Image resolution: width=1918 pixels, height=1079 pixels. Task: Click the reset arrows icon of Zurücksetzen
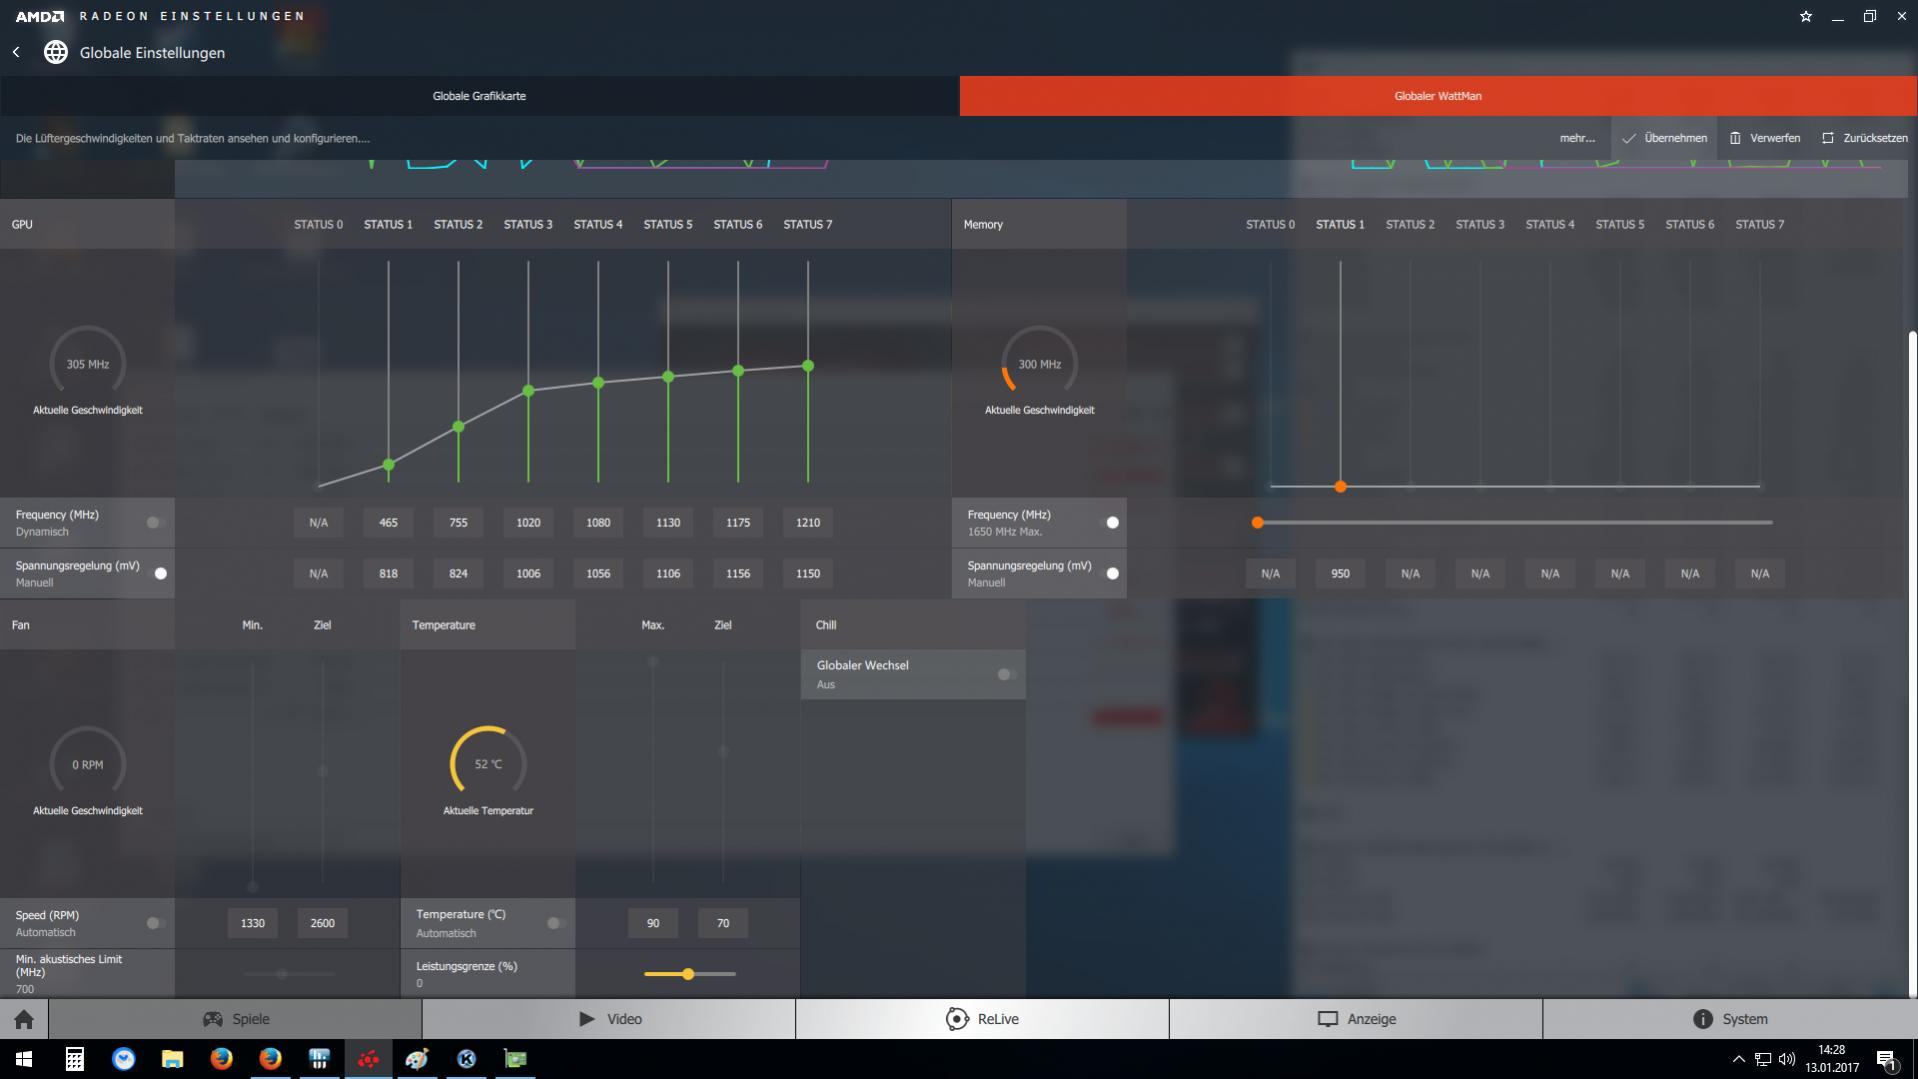click(x=1828, y=138)
